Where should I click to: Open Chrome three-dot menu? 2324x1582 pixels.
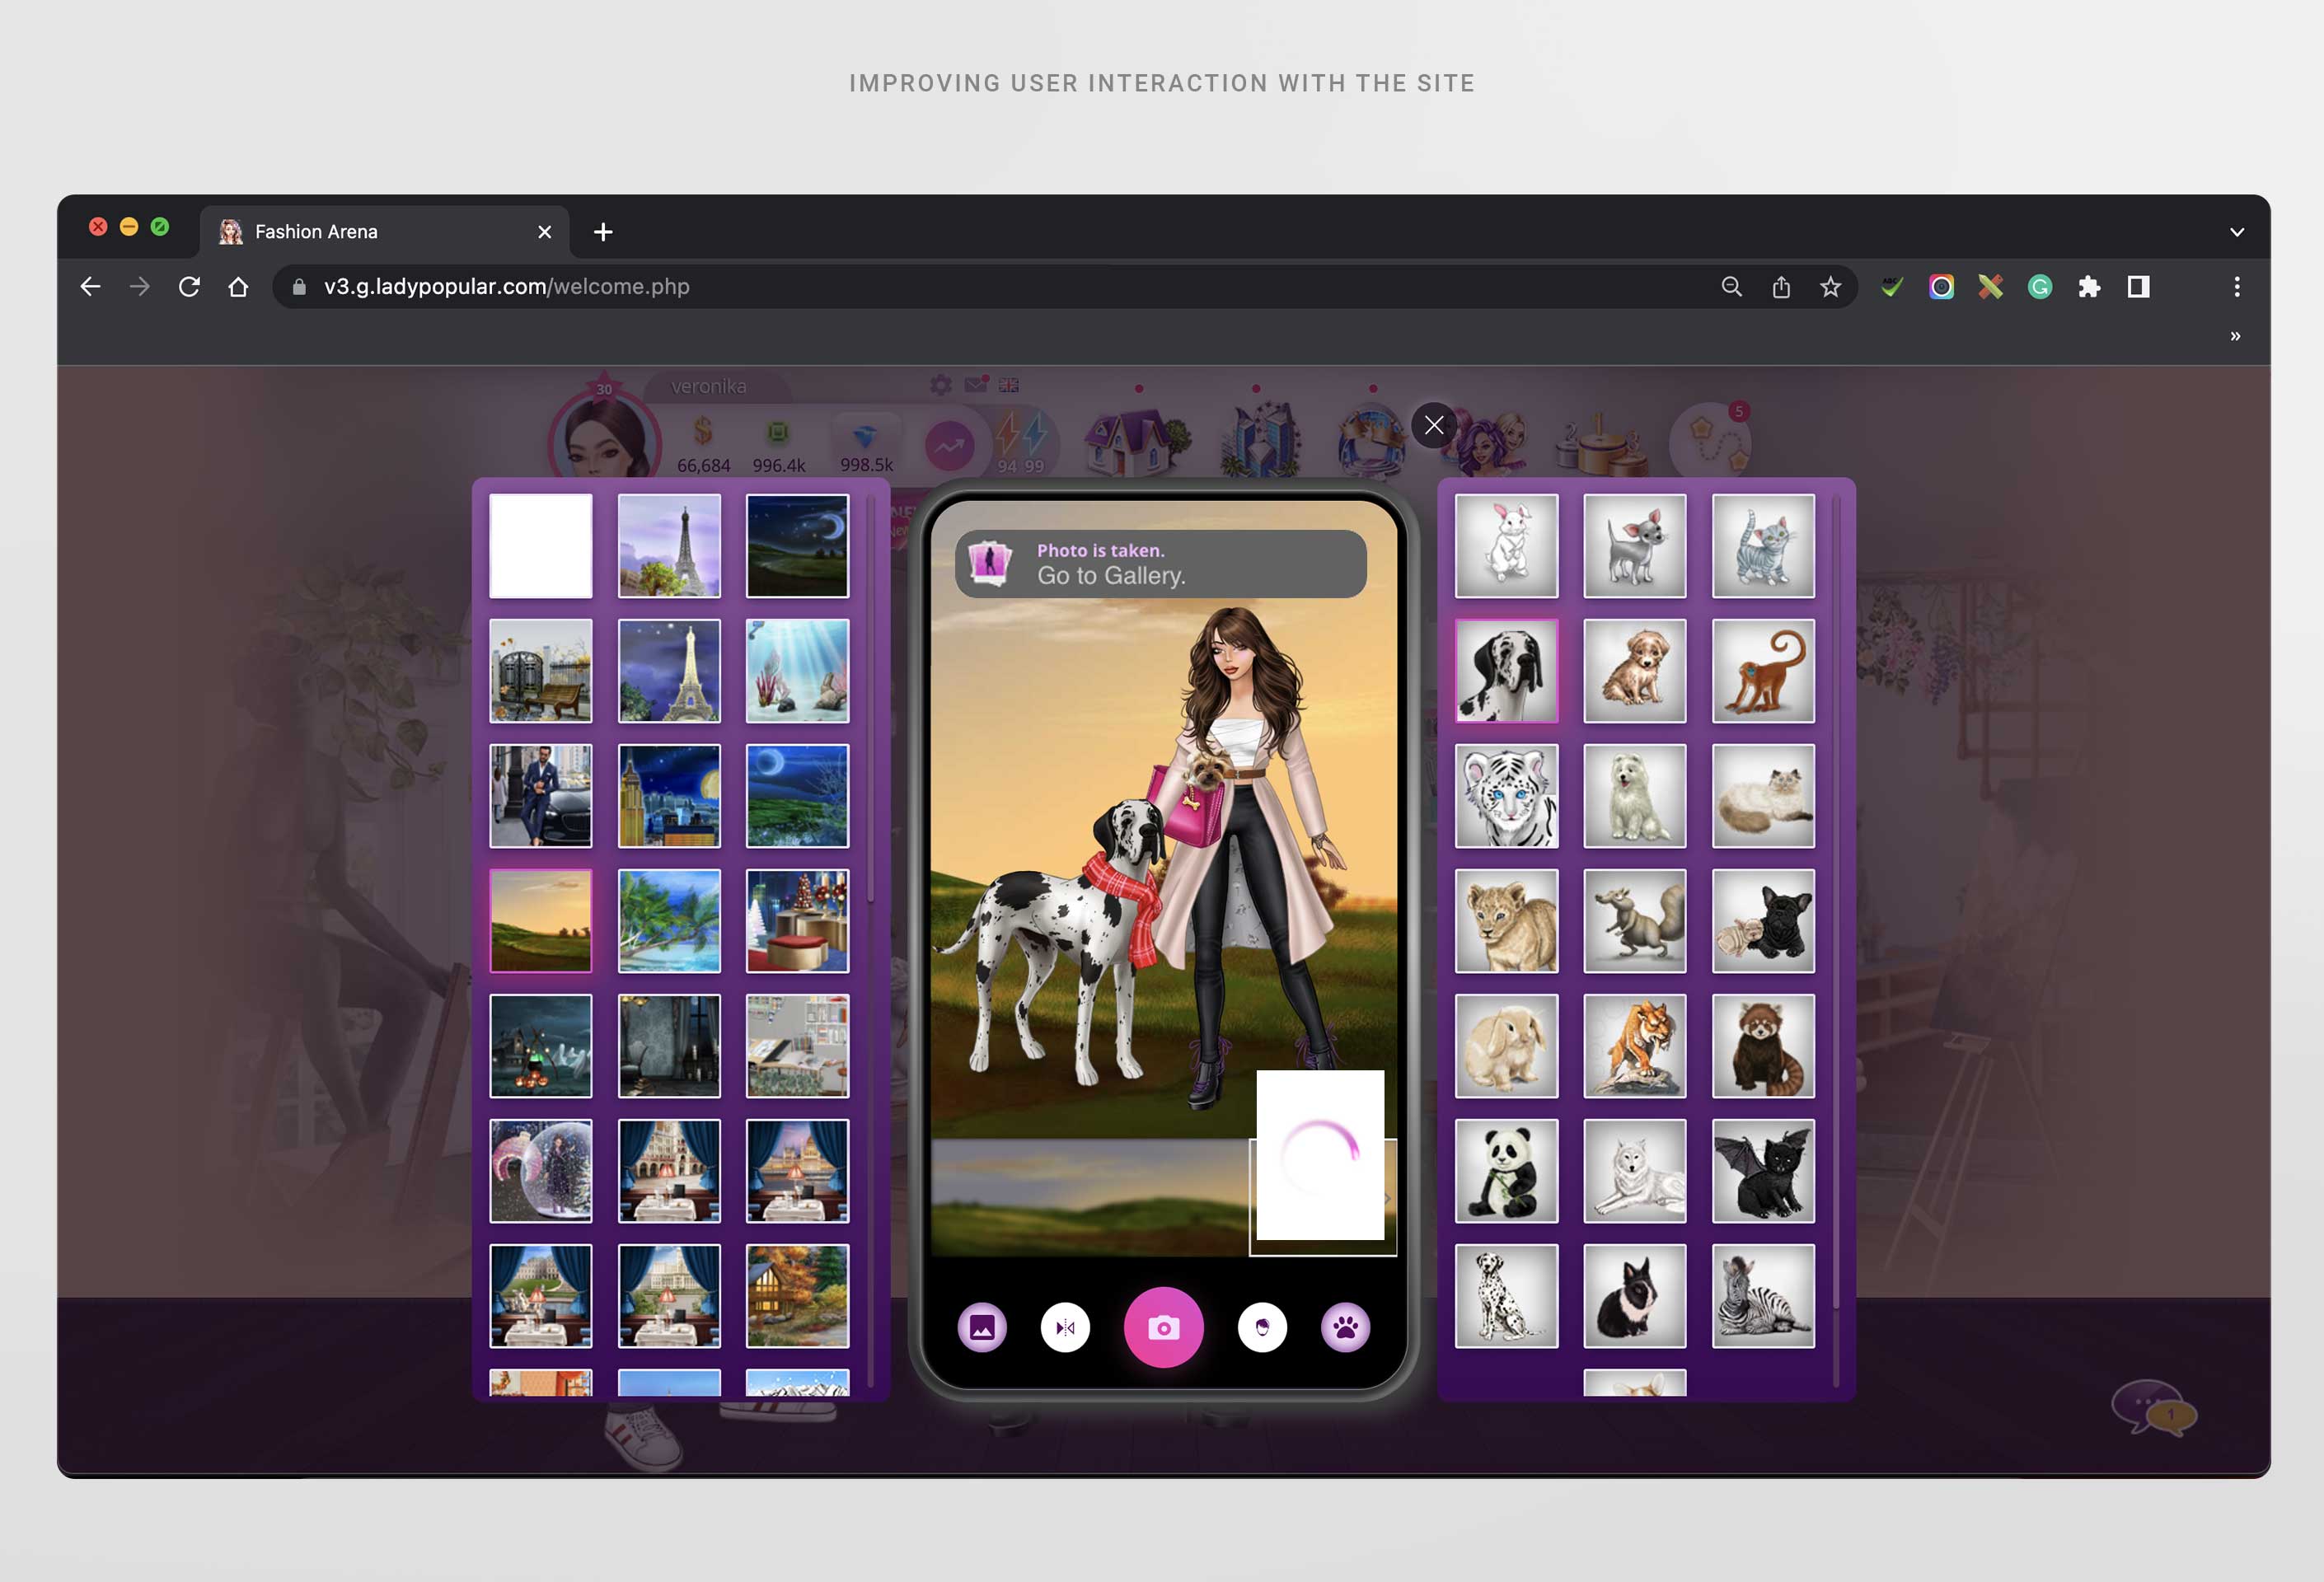click(x=2237, y=287)
